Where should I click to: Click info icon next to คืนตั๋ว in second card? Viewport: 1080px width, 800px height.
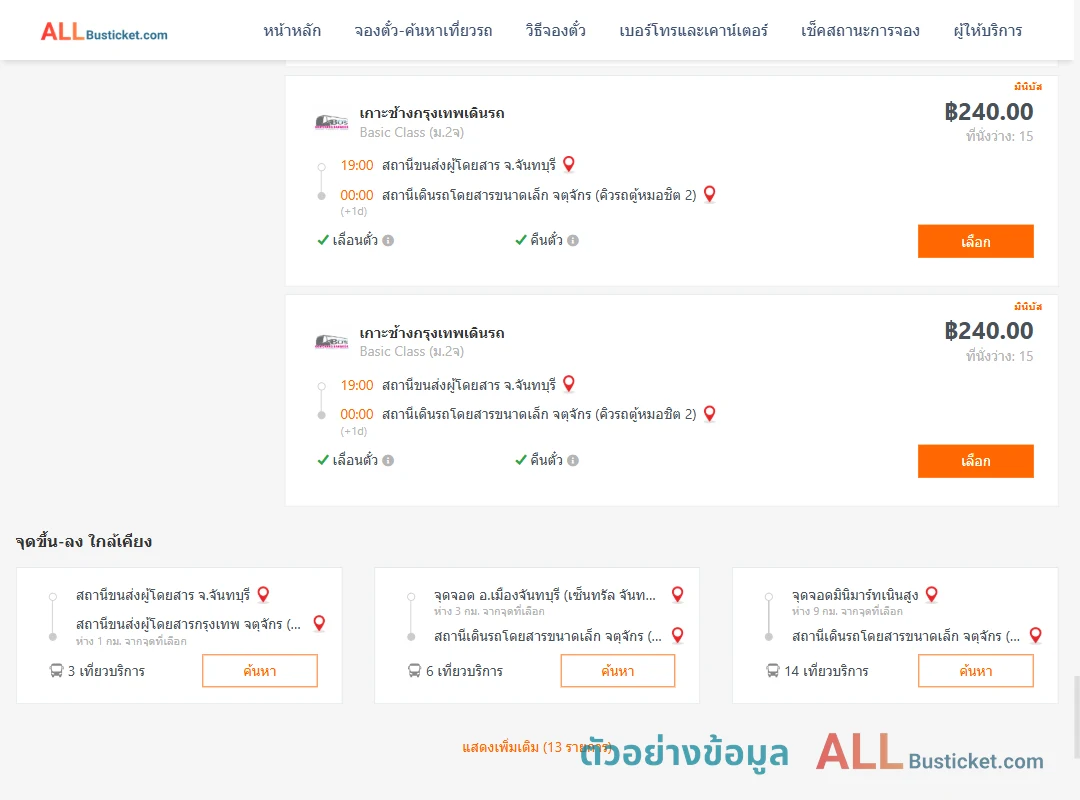573,460
